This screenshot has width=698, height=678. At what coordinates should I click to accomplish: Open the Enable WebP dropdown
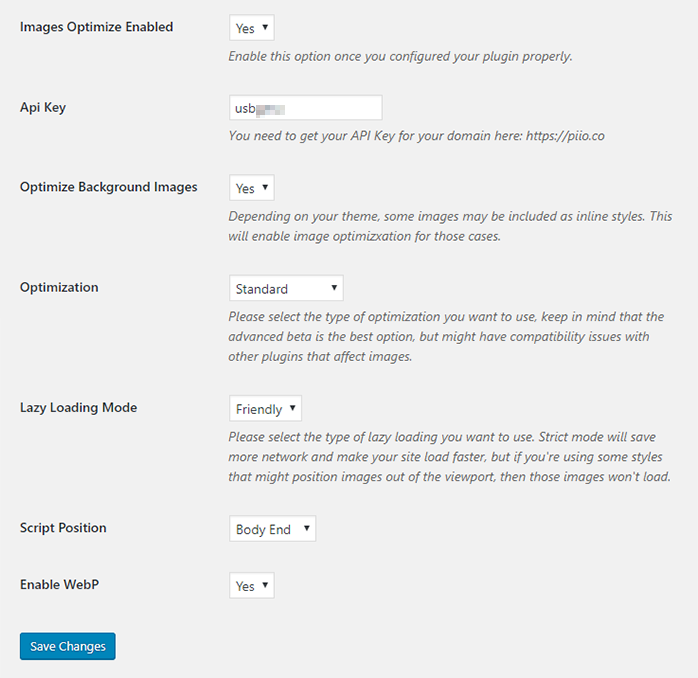tap(252, 585)
